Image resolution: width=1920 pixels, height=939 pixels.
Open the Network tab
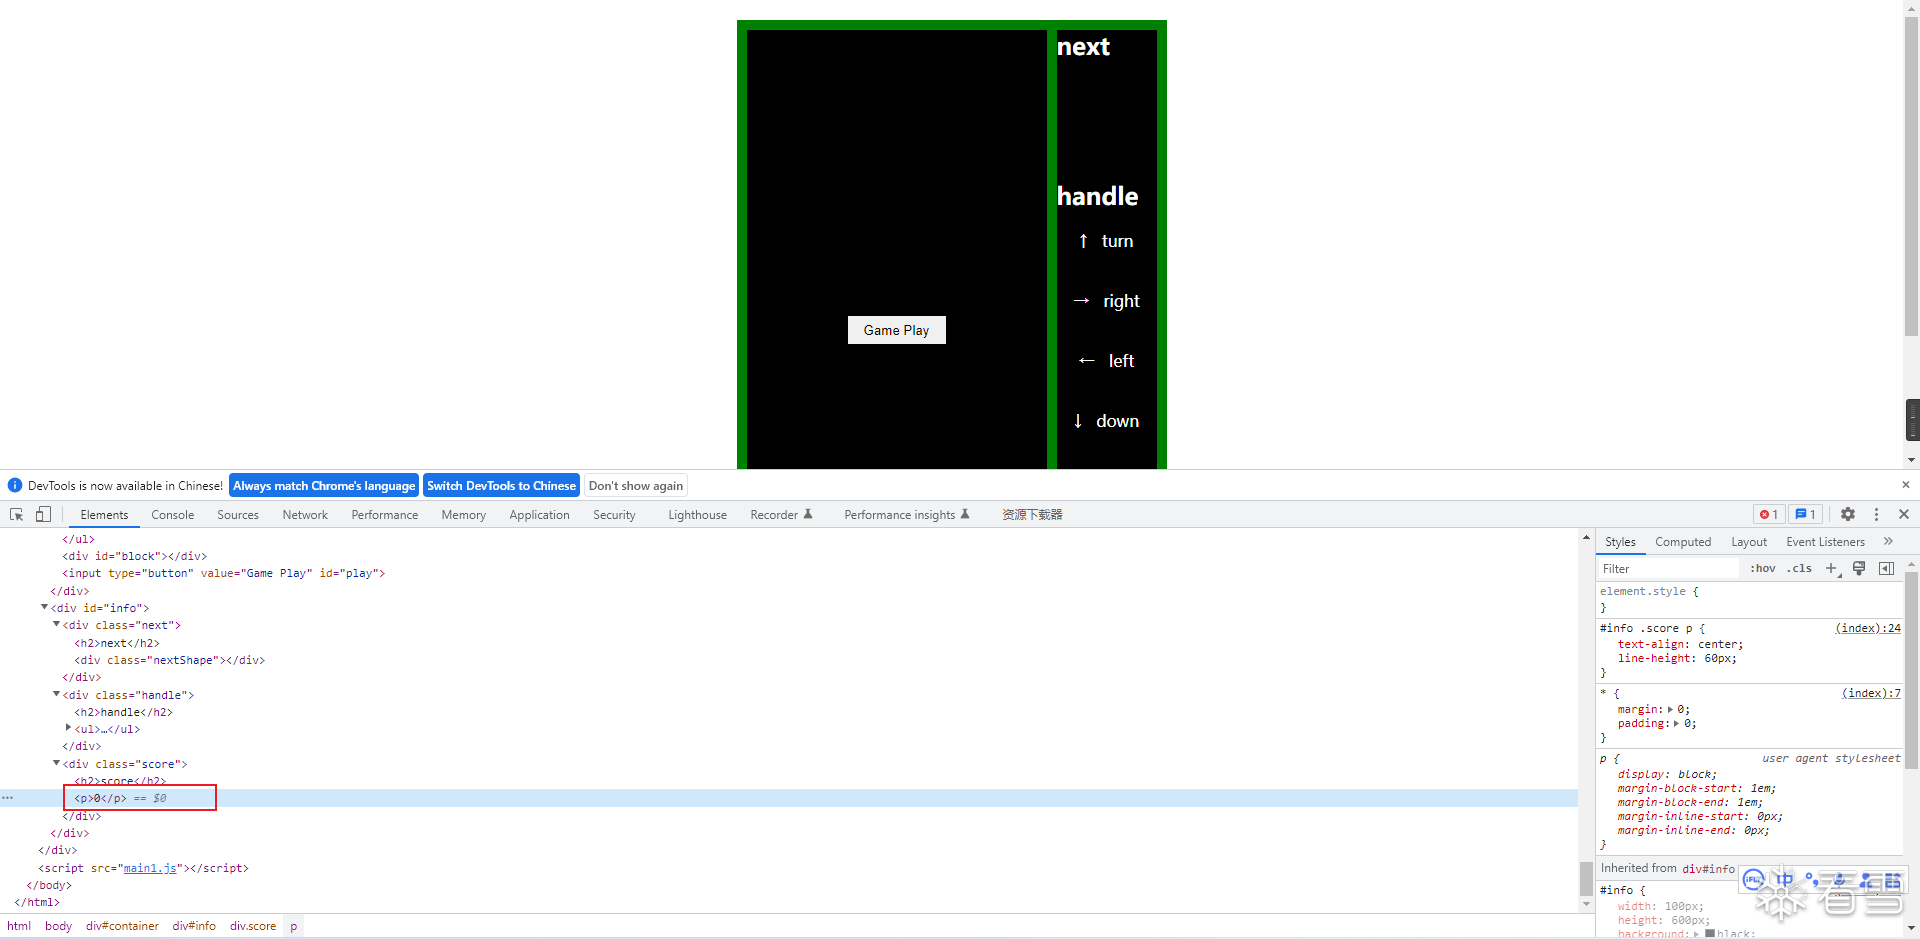click(305, 515)
